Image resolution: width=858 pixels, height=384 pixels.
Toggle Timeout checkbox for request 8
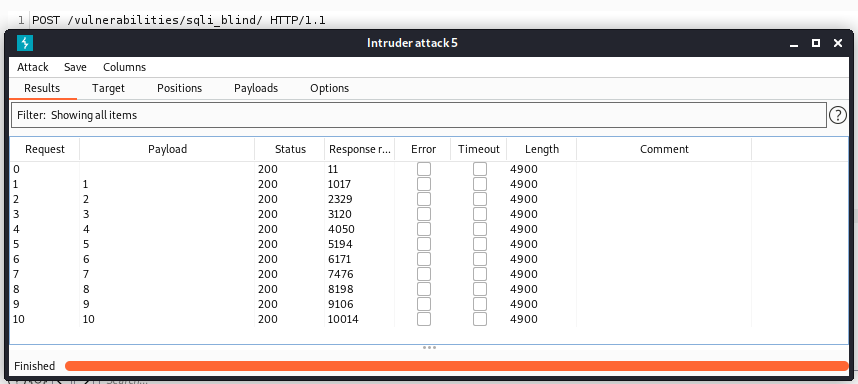point(480,289)
